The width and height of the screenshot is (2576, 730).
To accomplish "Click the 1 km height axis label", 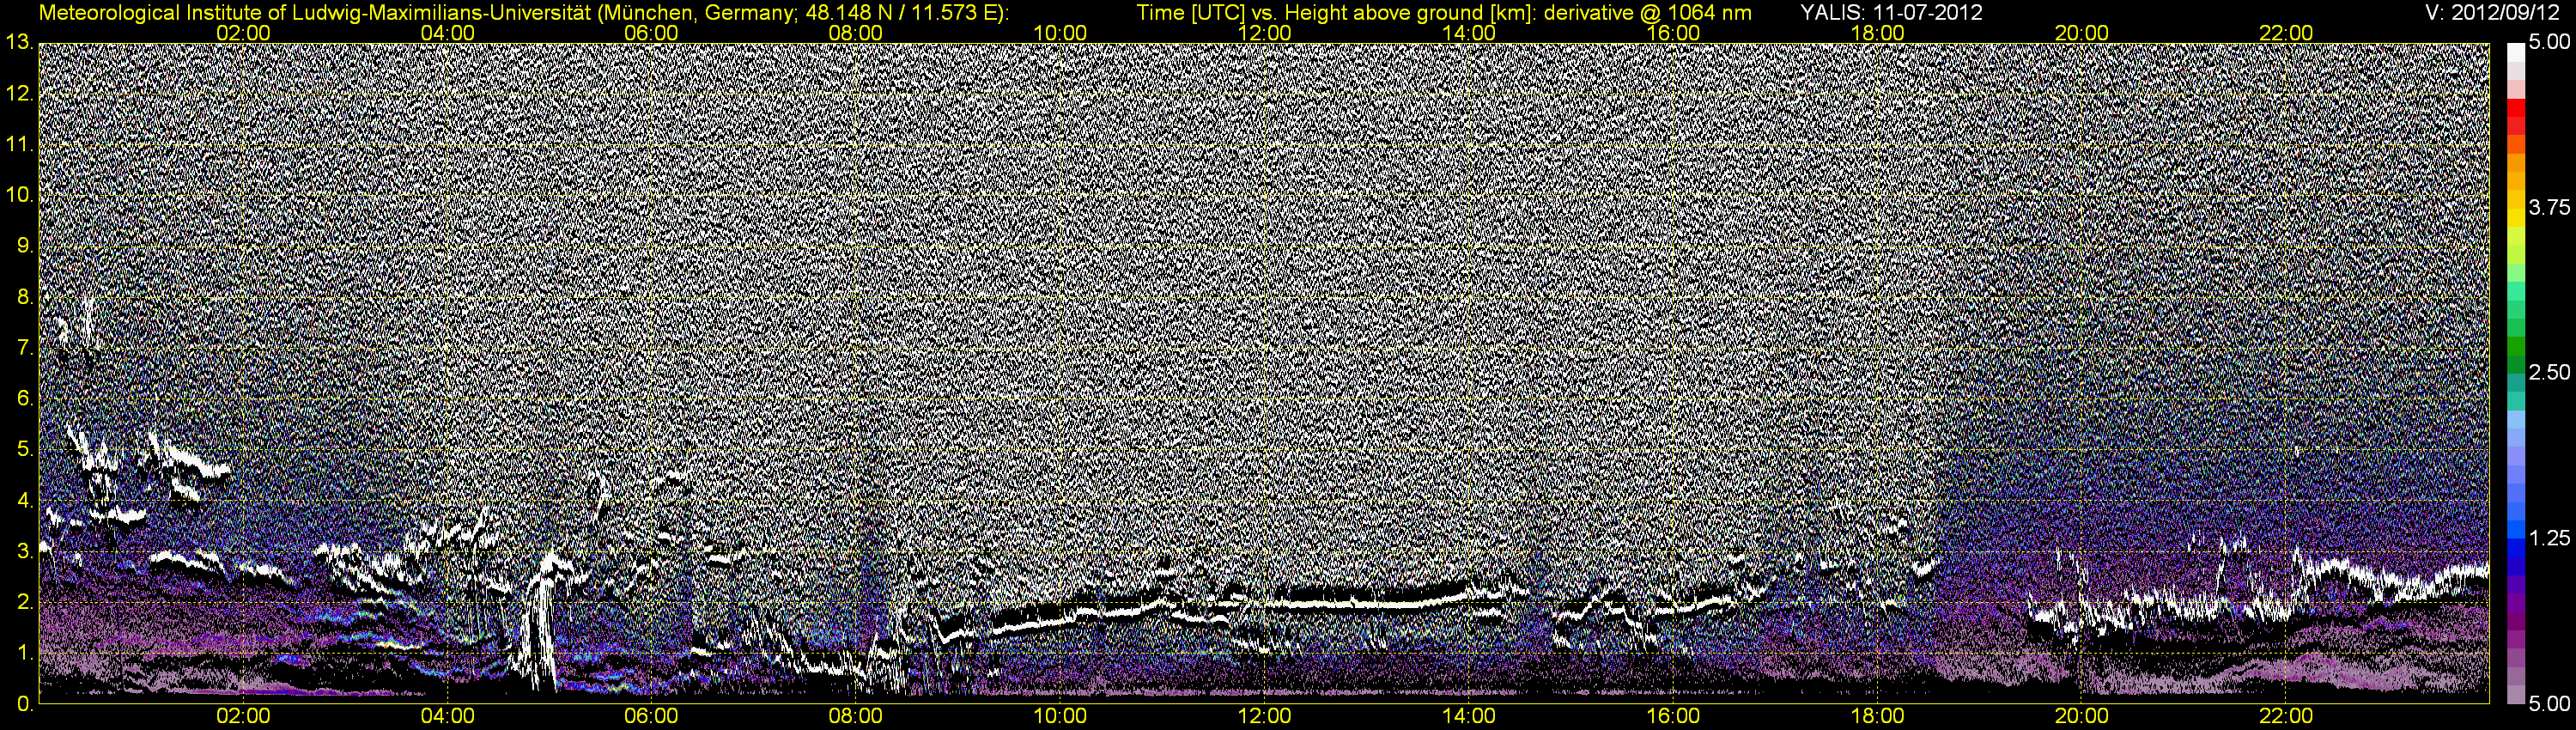I will (x=24, y=653).
